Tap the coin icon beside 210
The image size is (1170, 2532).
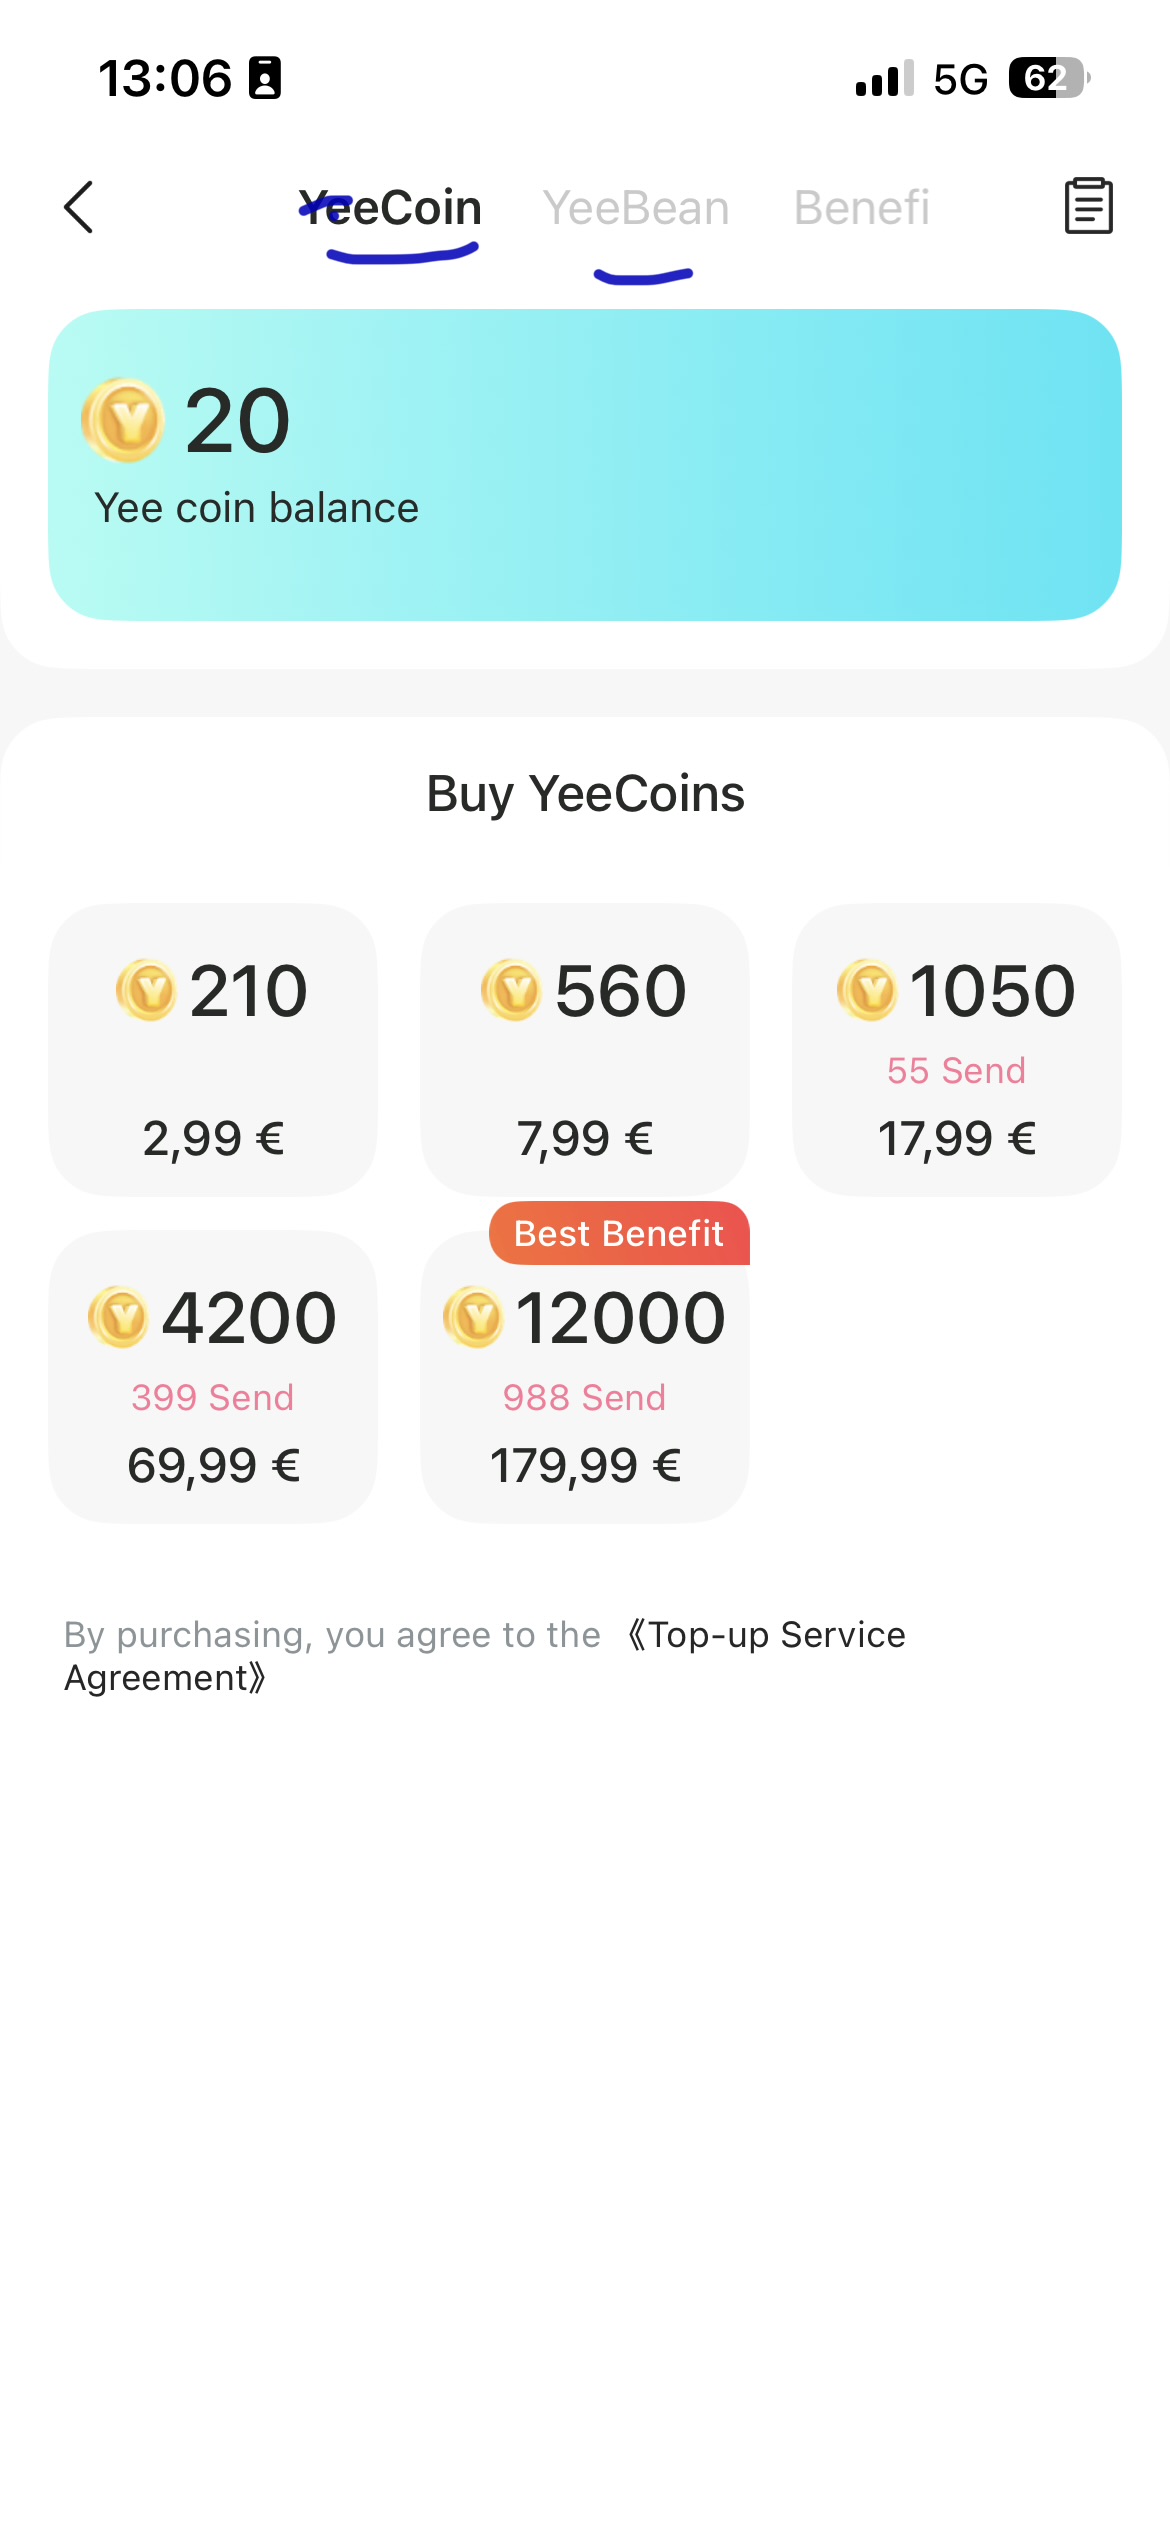[x=147, y=990]
